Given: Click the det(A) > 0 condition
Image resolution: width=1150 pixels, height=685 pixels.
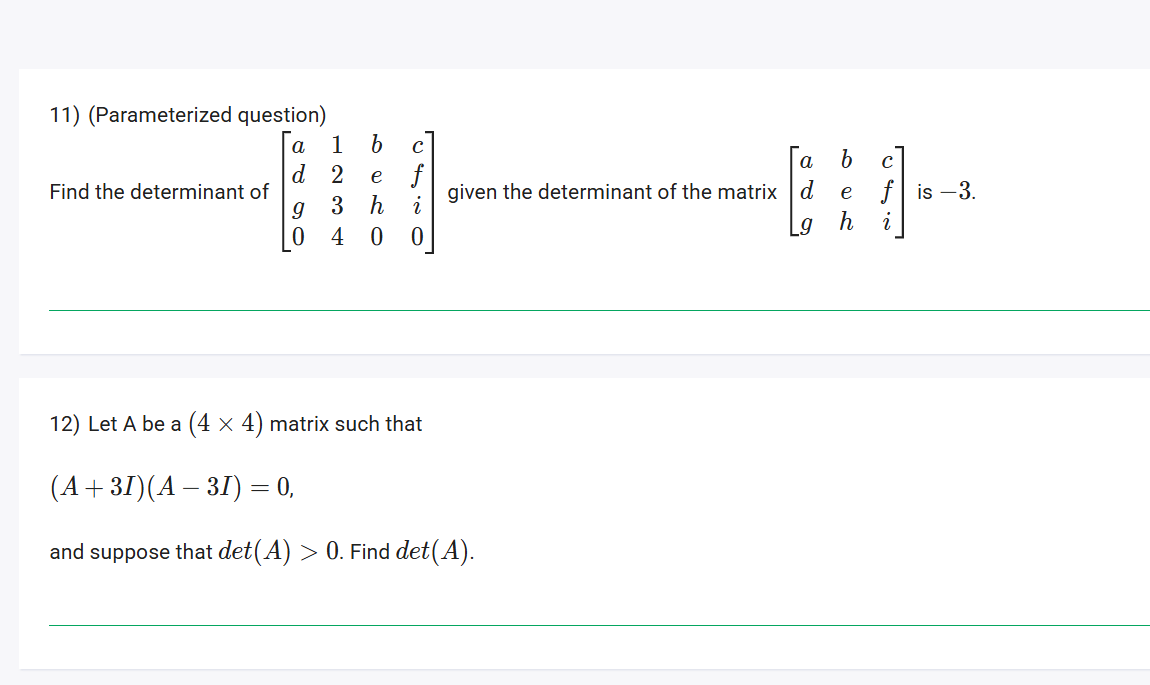Looking at the screenshot, I should coord(280,551).
